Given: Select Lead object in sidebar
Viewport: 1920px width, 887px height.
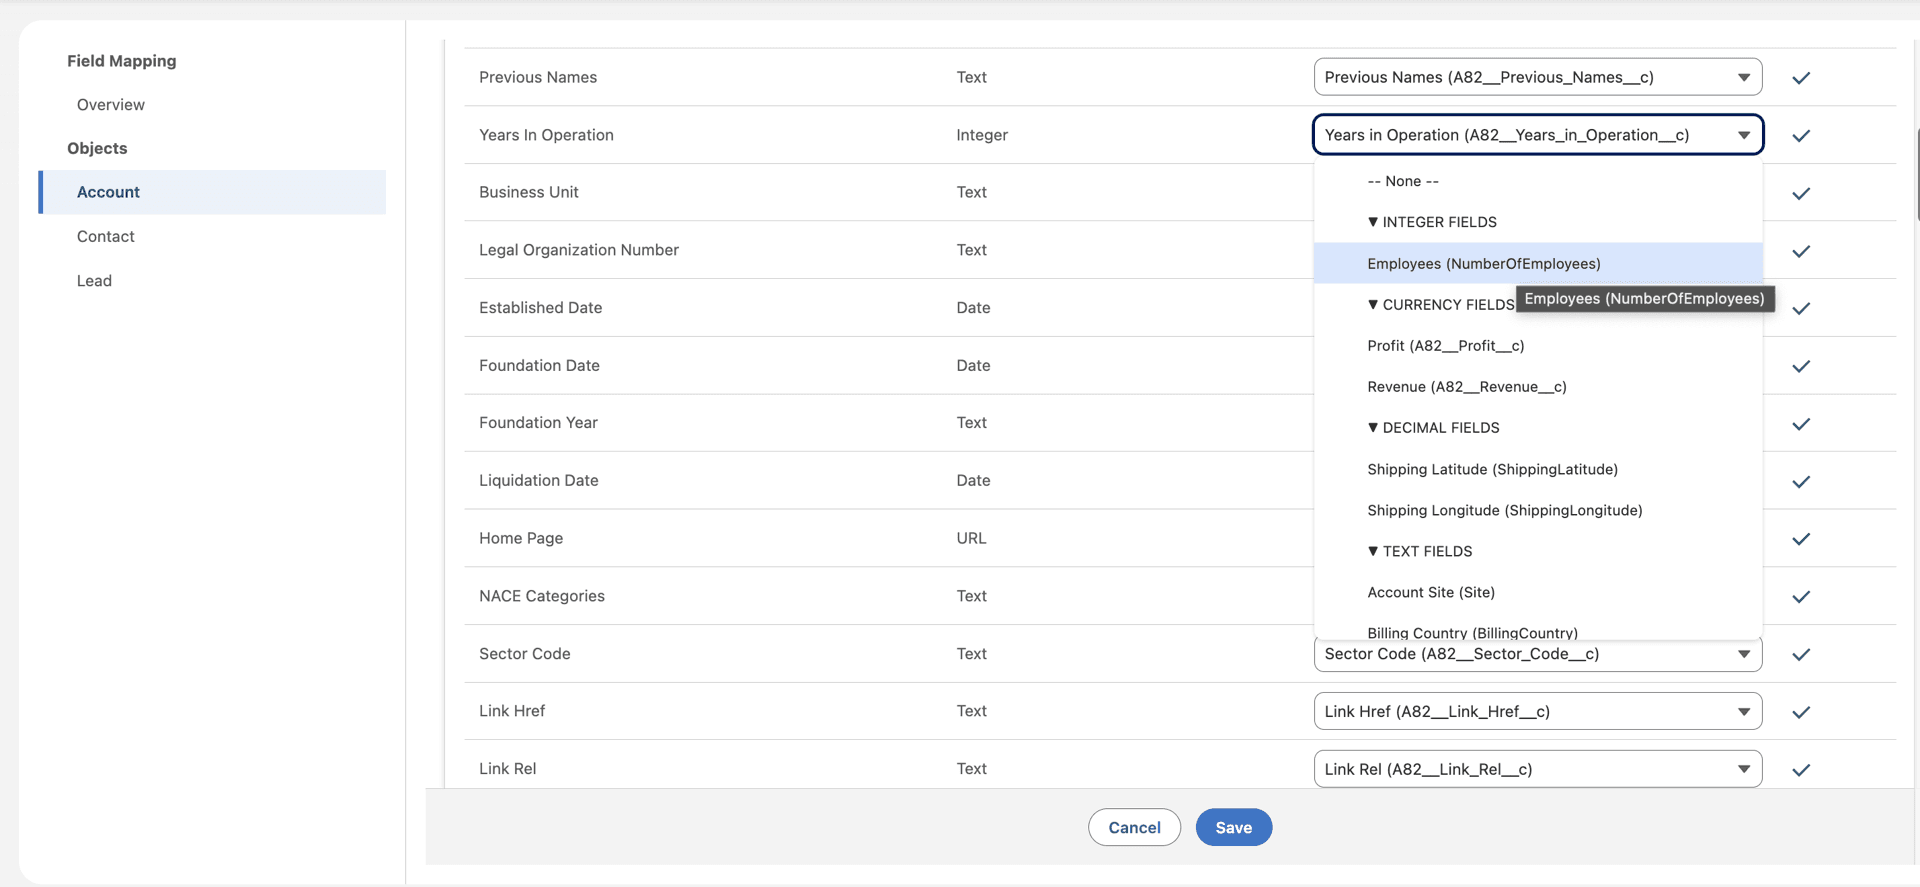Looking at the screenshot, I should pyautogui.click(x=95, y=281).
